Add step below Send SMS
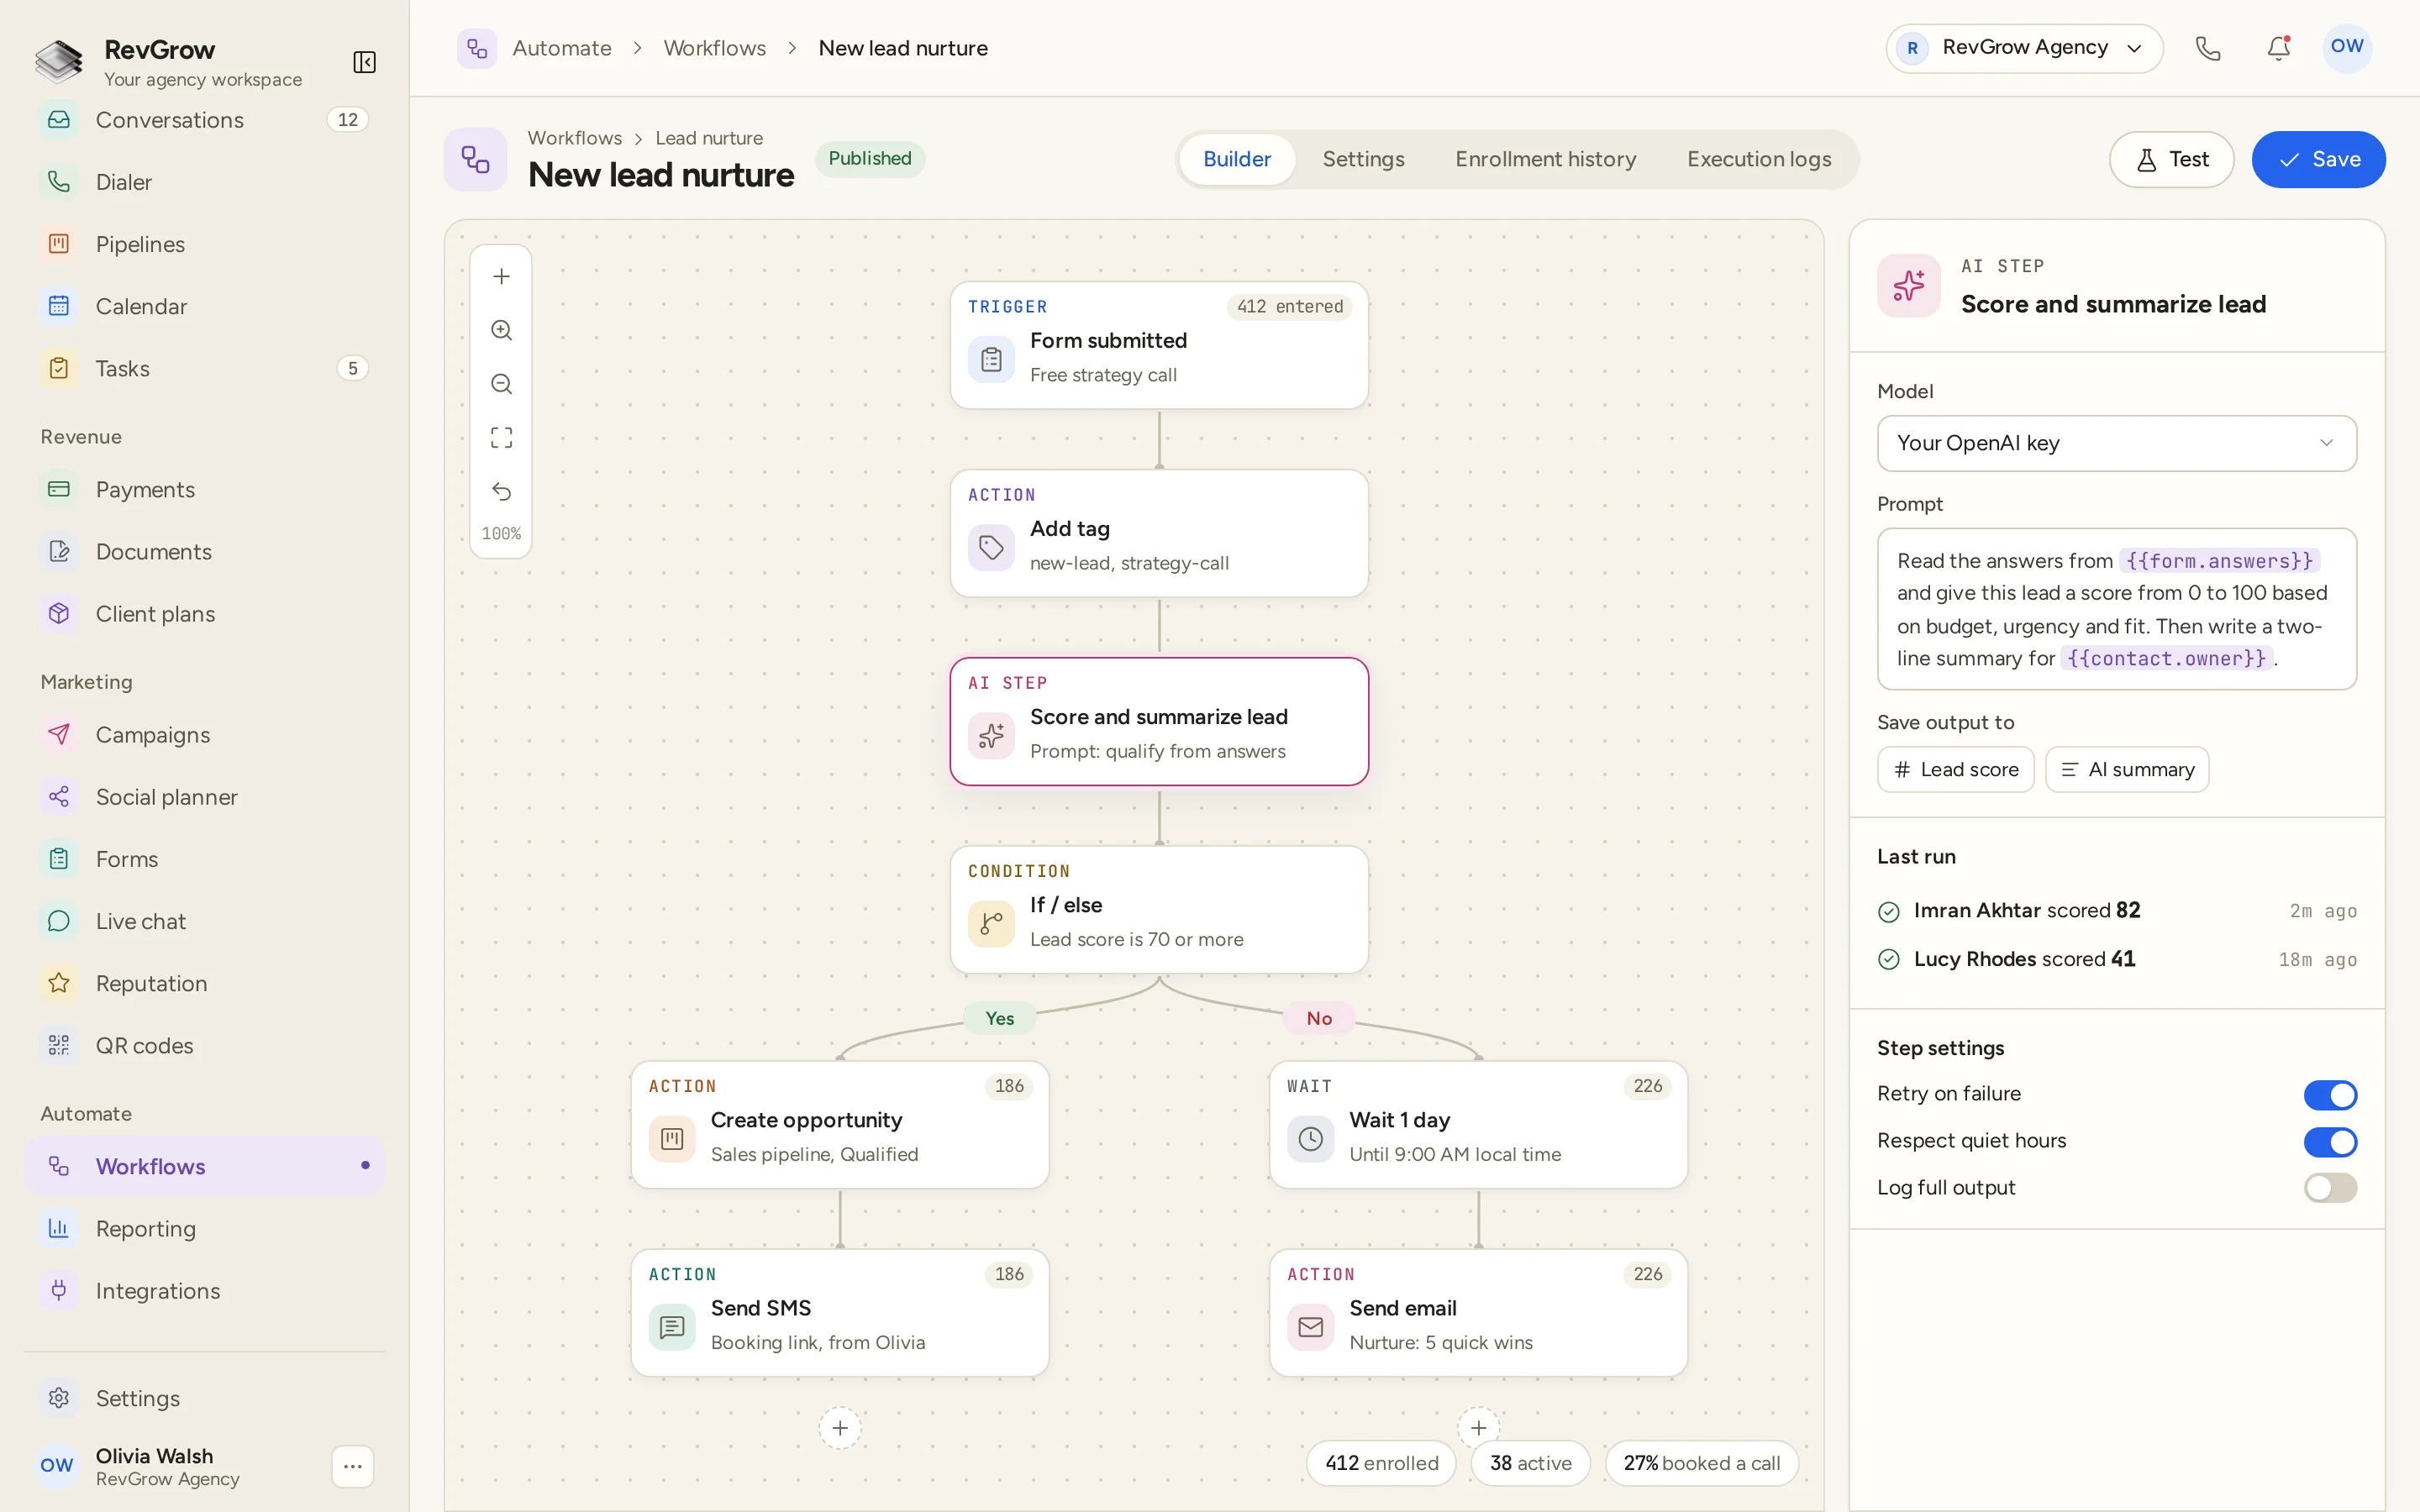This screenshot has height=1512, width=2420. (840, 1428)
